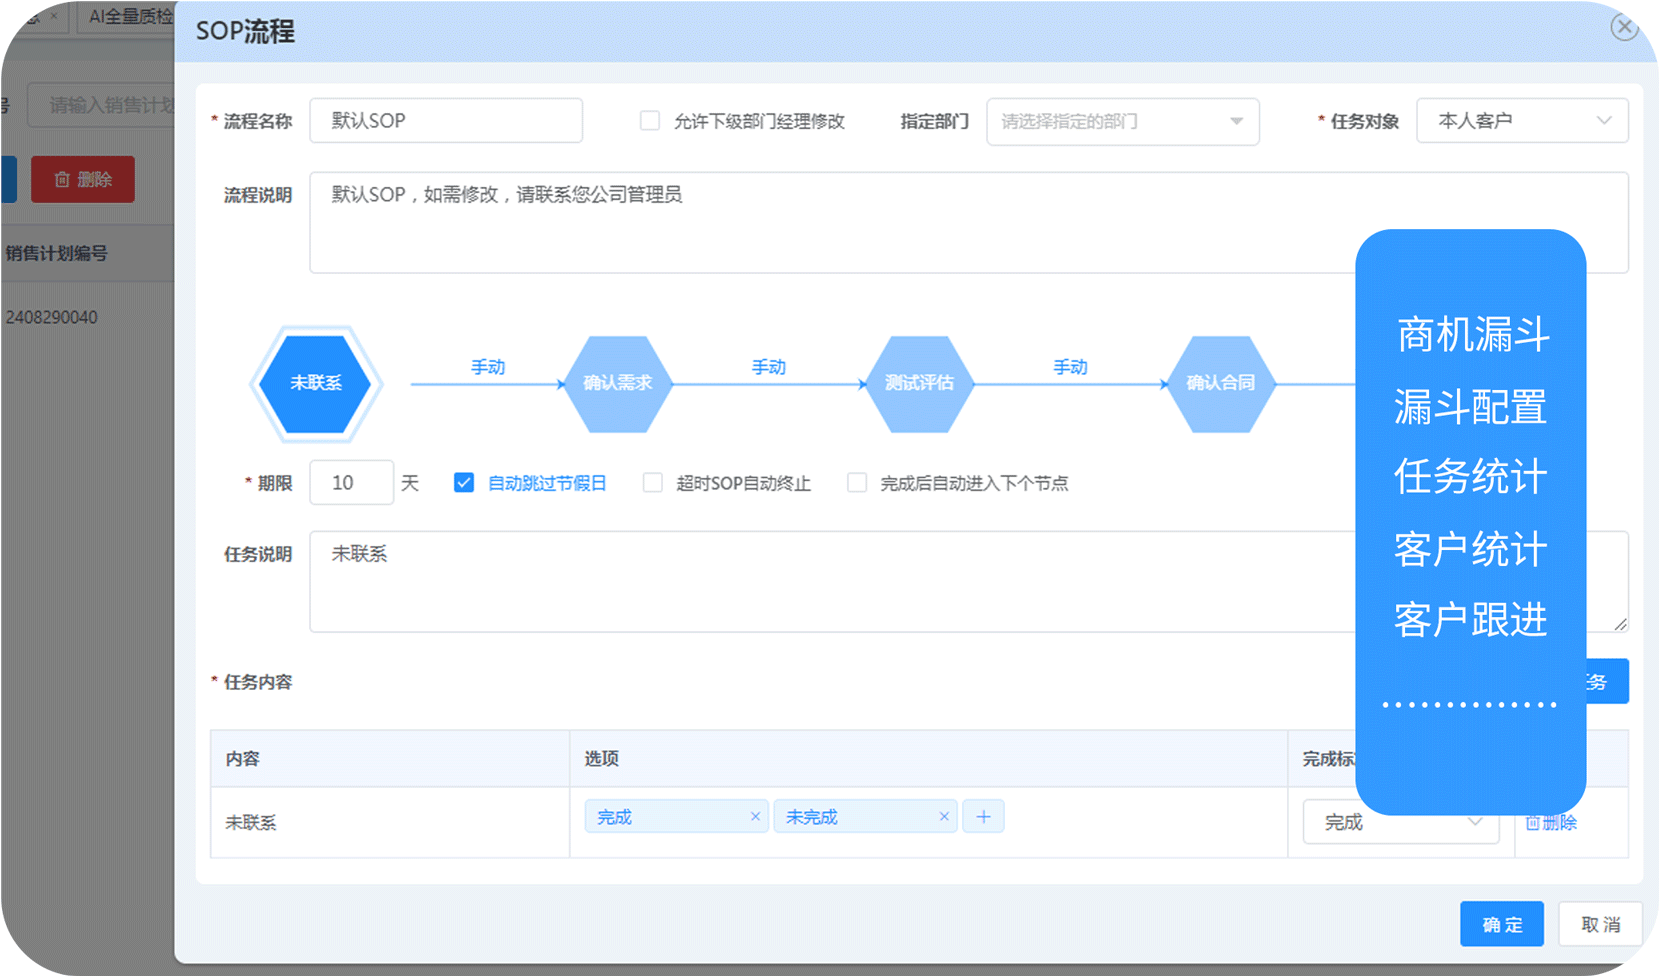The height and width of the screenshot is (976, 1659).
Task: Click the 流程名称 input field
Action: pos(446,121)
